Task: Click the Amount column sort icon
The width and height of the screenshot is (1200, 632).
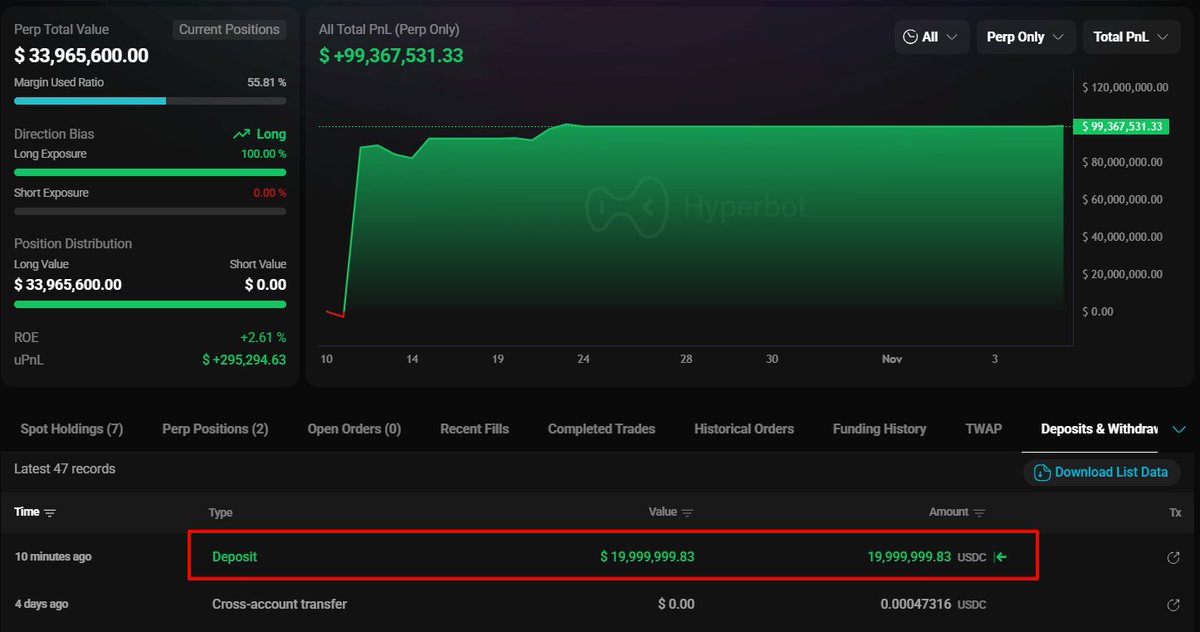Action: [979, 513]
